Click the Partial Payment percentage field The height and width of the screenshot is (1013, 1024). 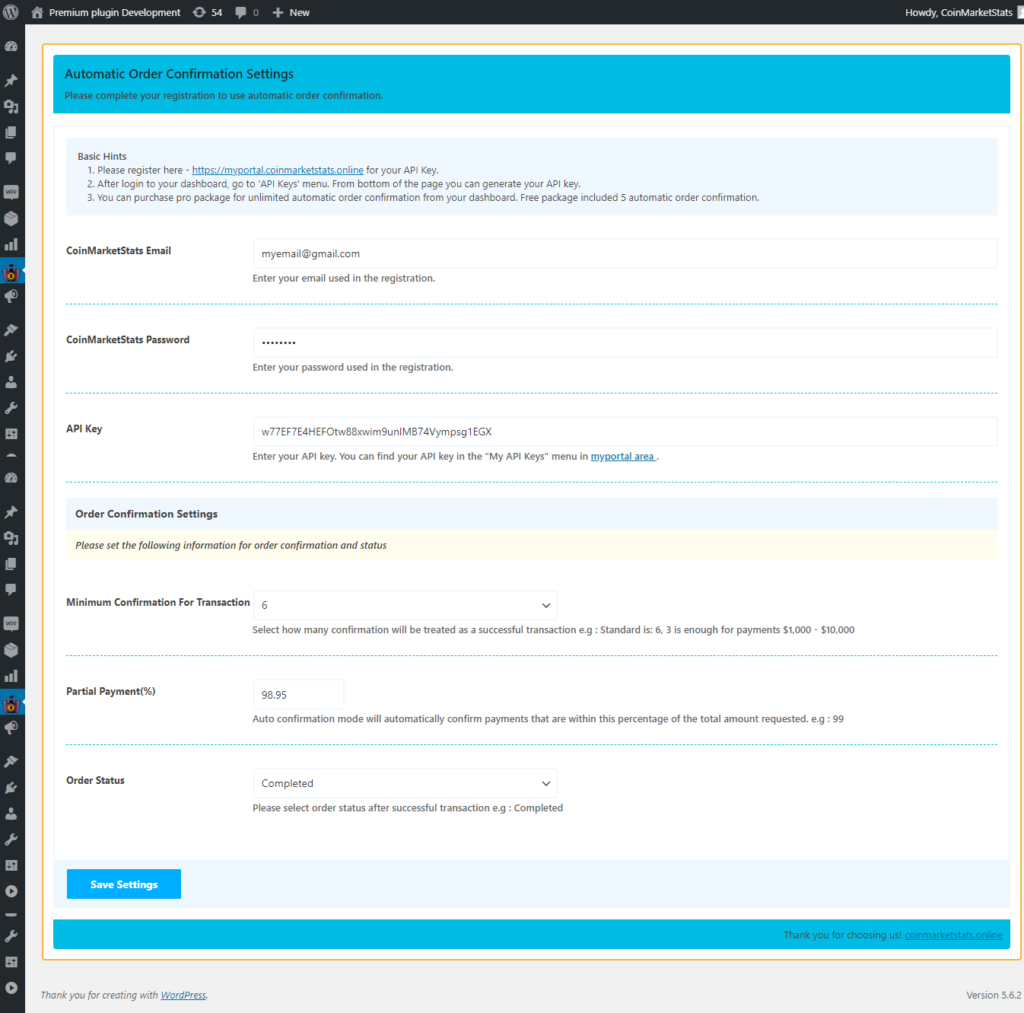[x=298, y=694]
